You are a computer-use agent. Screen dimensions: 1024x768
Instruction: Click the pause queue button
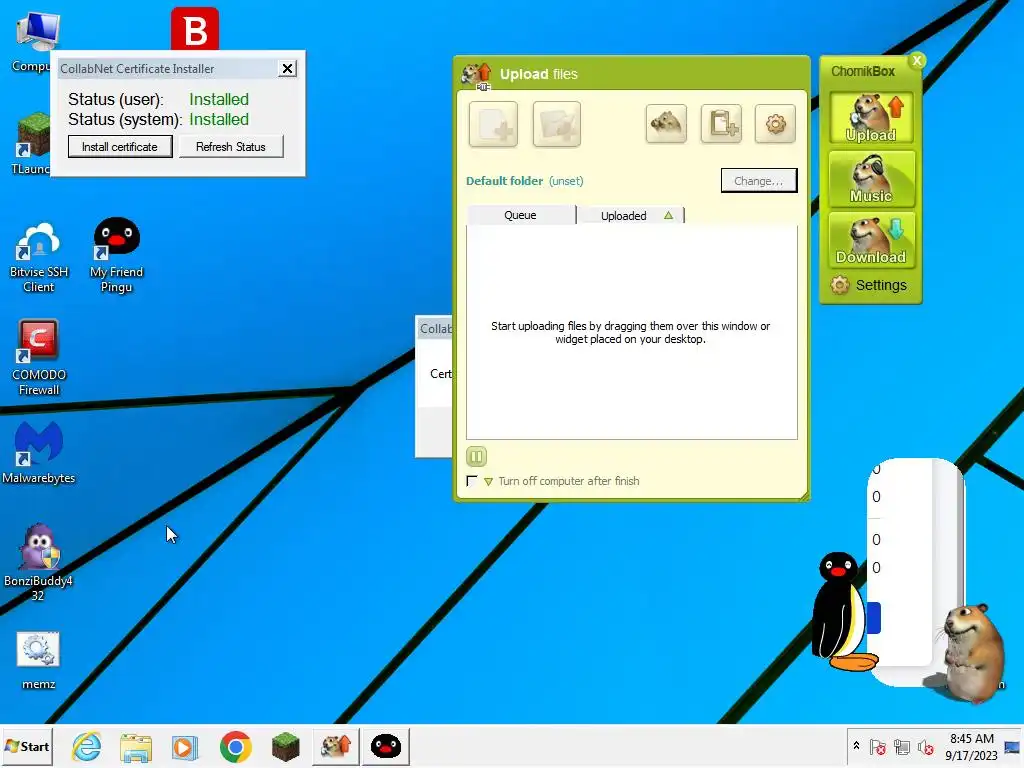point(476,456)
